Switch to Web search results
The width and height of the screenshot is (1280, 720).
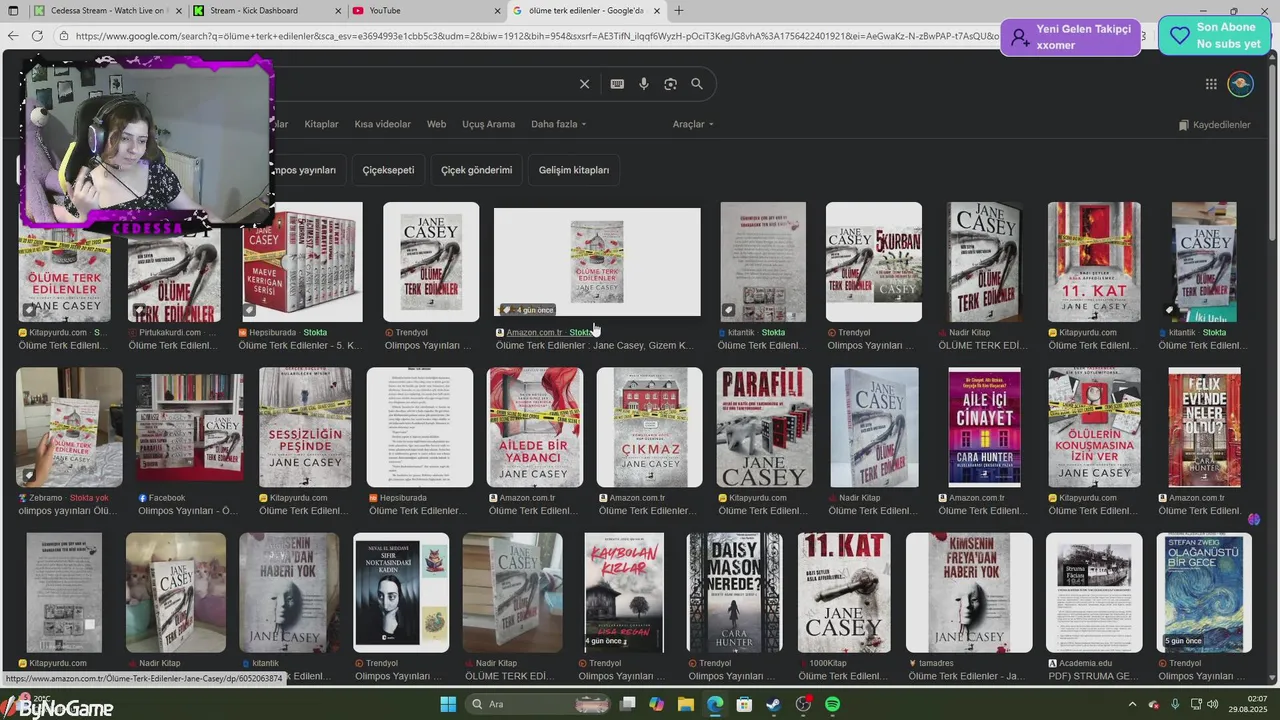(436, 124)
